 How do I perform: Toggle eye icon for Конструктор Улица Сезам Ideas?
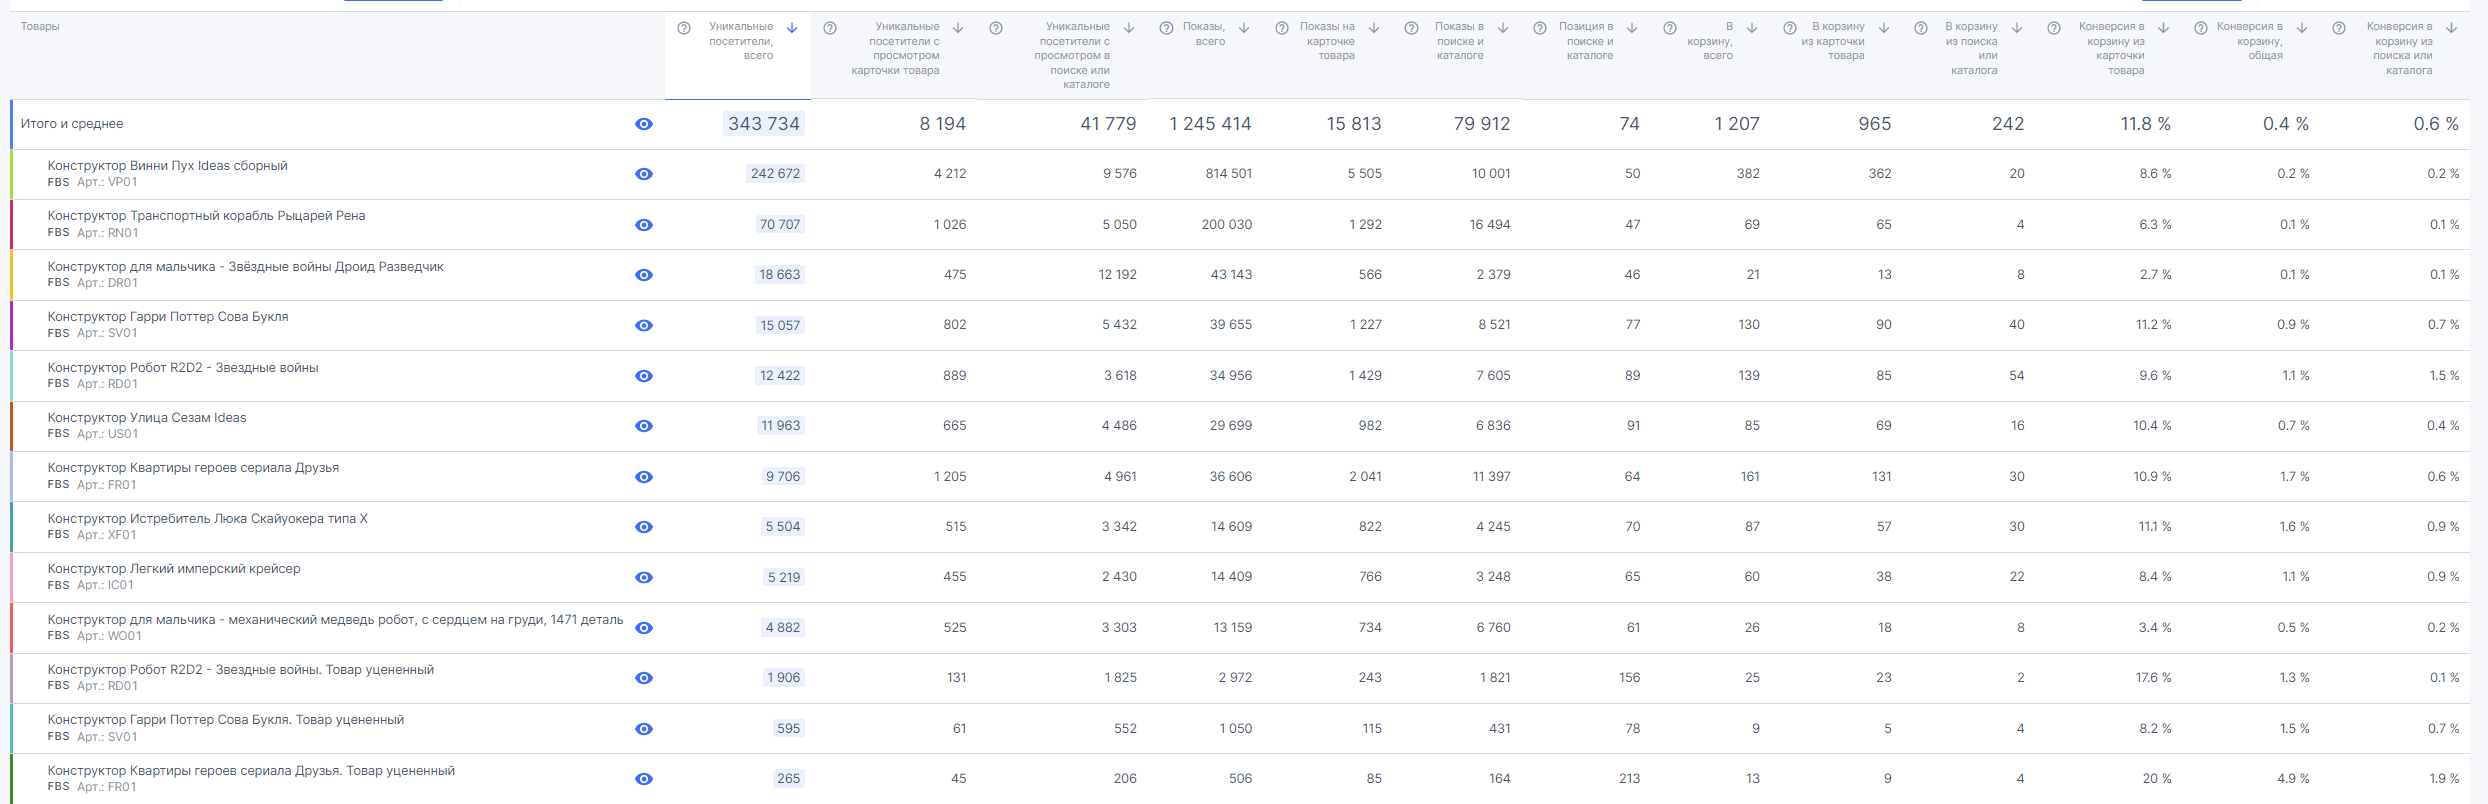coord(644,426)
